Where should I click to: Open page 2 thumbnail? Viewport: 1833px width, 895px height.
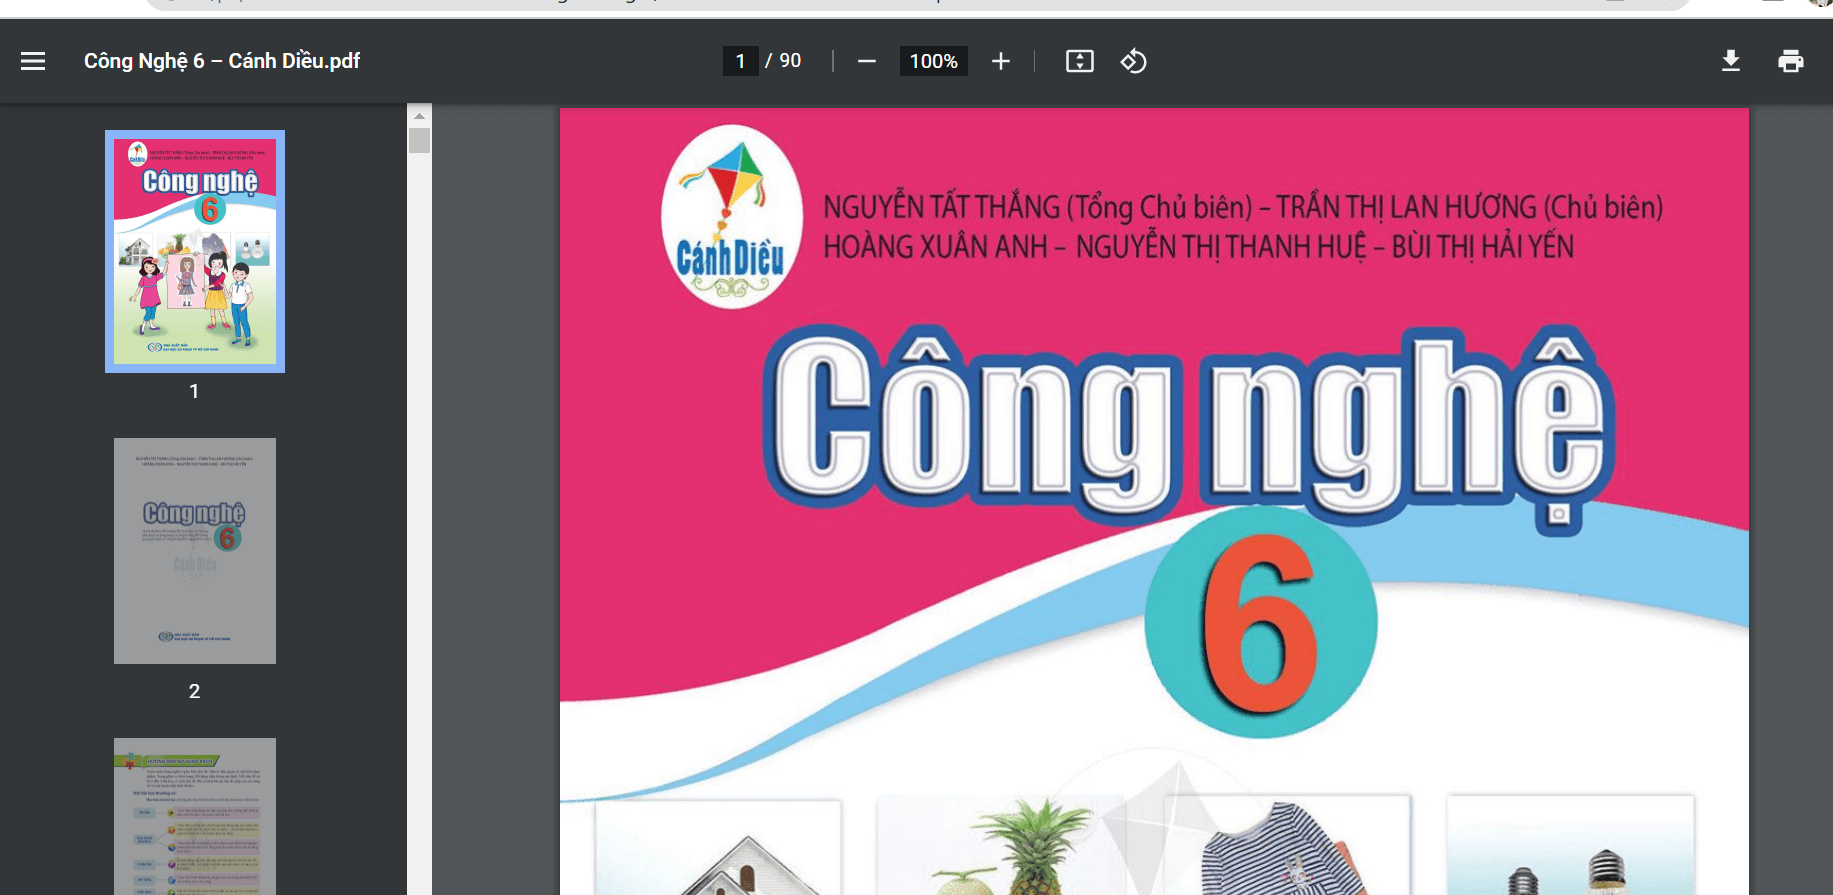point(195,551)
